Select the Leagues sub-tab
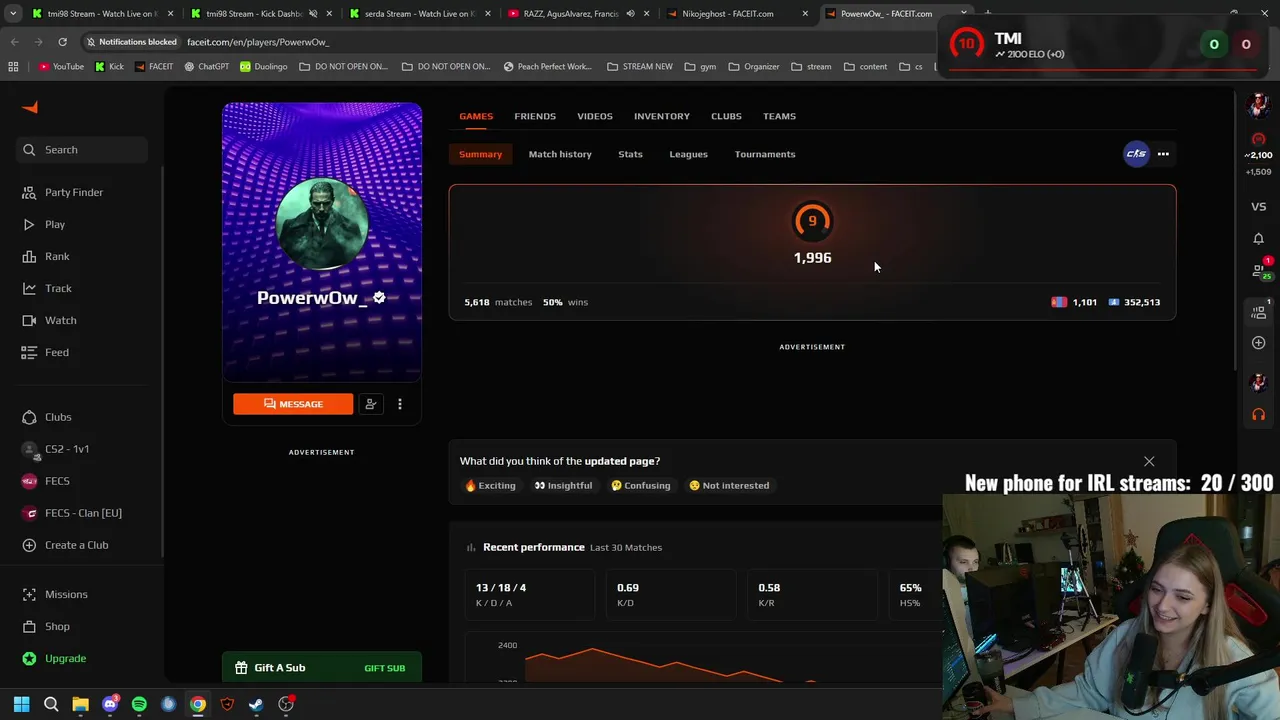Image resolution: width=1280 pixels, height=720 pixels. (688, 154)
